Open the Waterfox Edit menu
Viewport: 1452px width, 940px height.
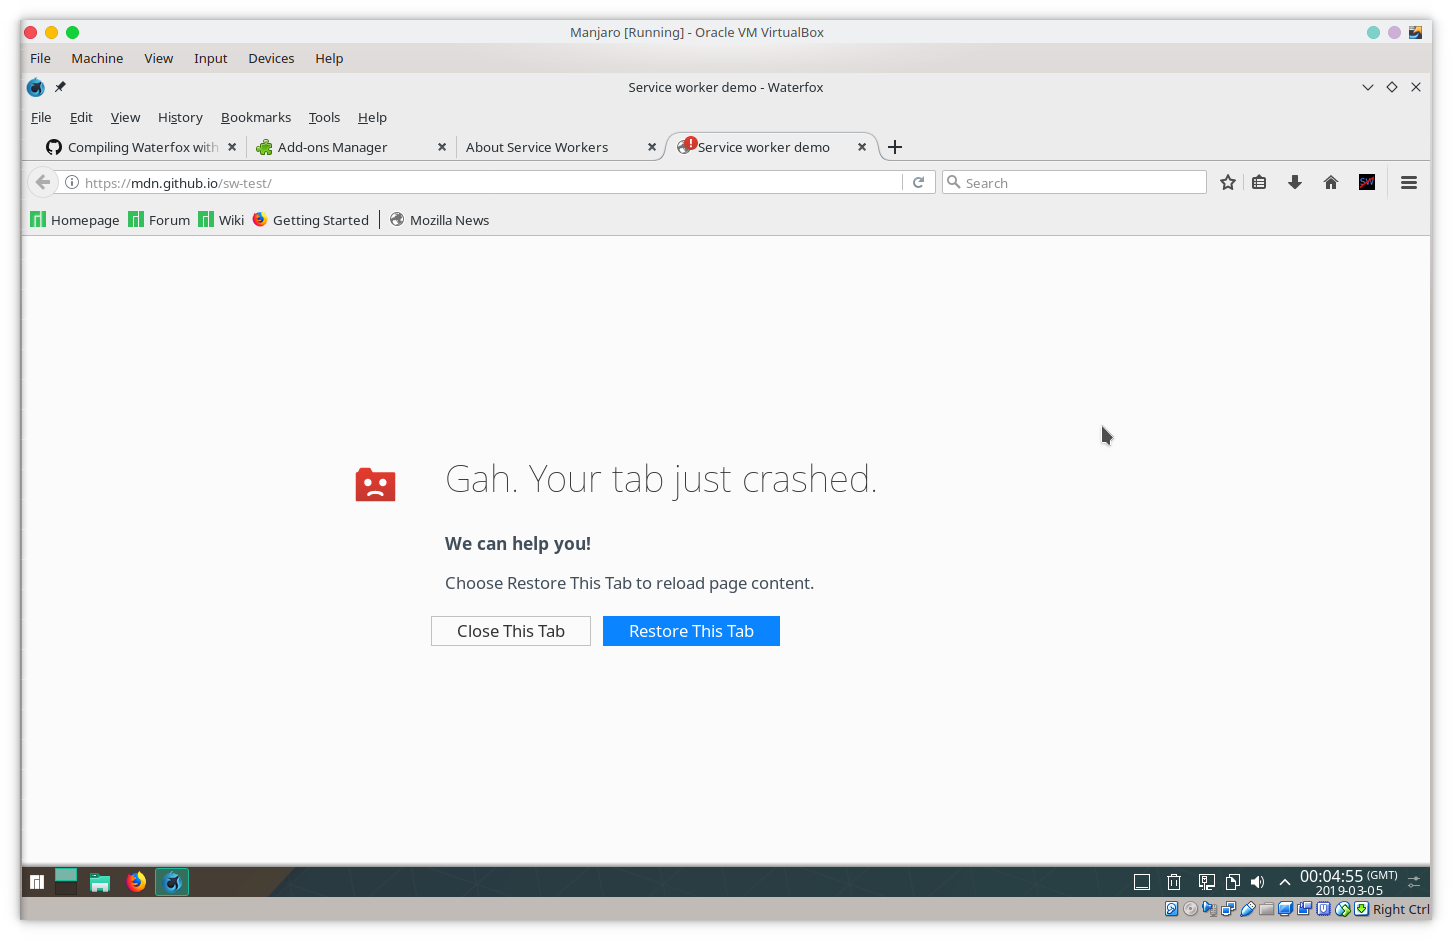[81, 117]
